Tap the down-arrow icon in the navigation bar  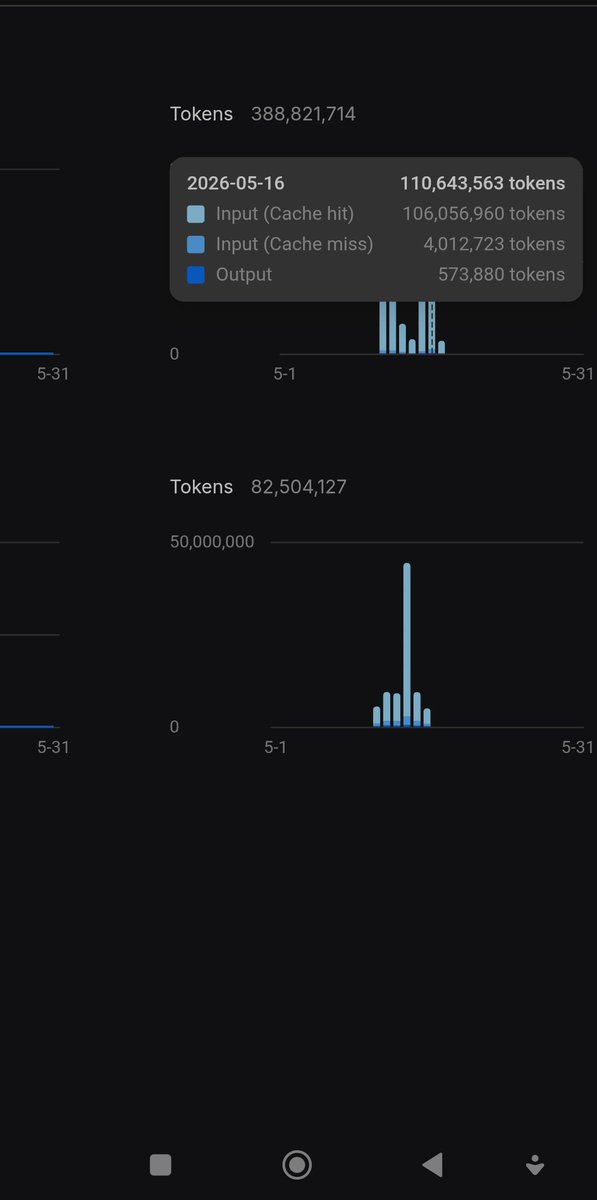[535, 1164]
